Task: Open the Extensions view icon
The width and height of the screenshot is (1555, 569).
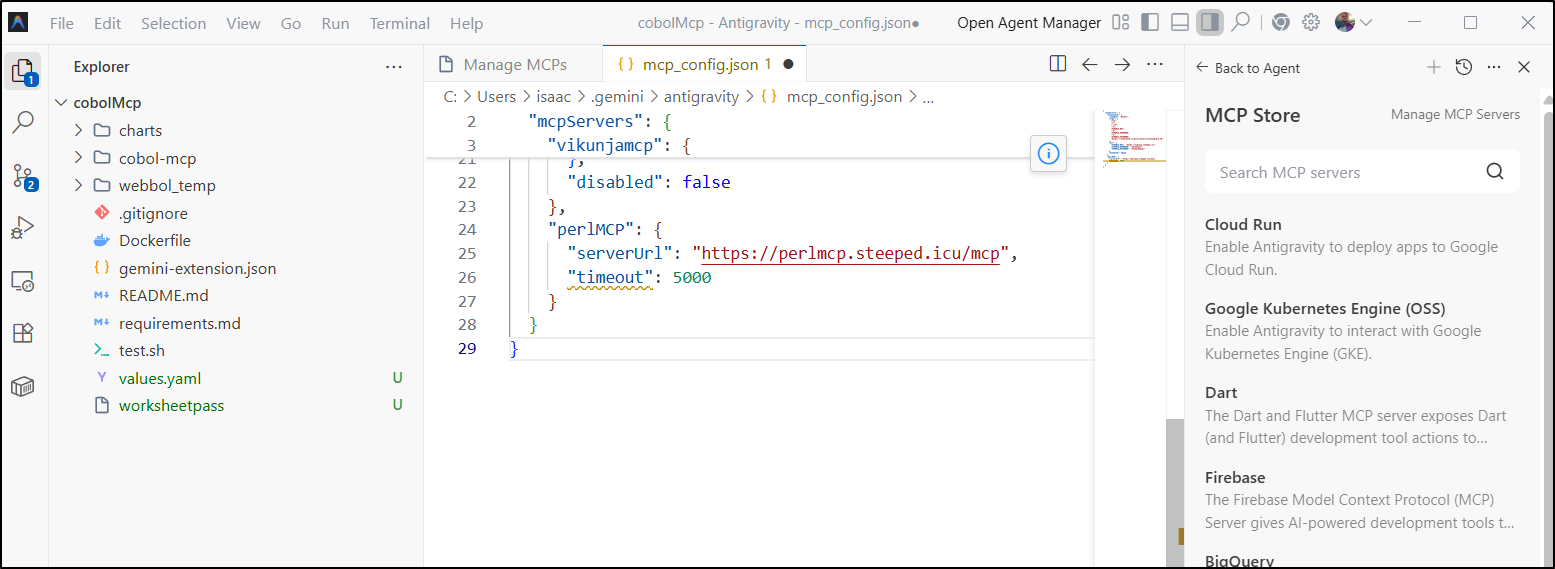Action: [x=23, y=333]
